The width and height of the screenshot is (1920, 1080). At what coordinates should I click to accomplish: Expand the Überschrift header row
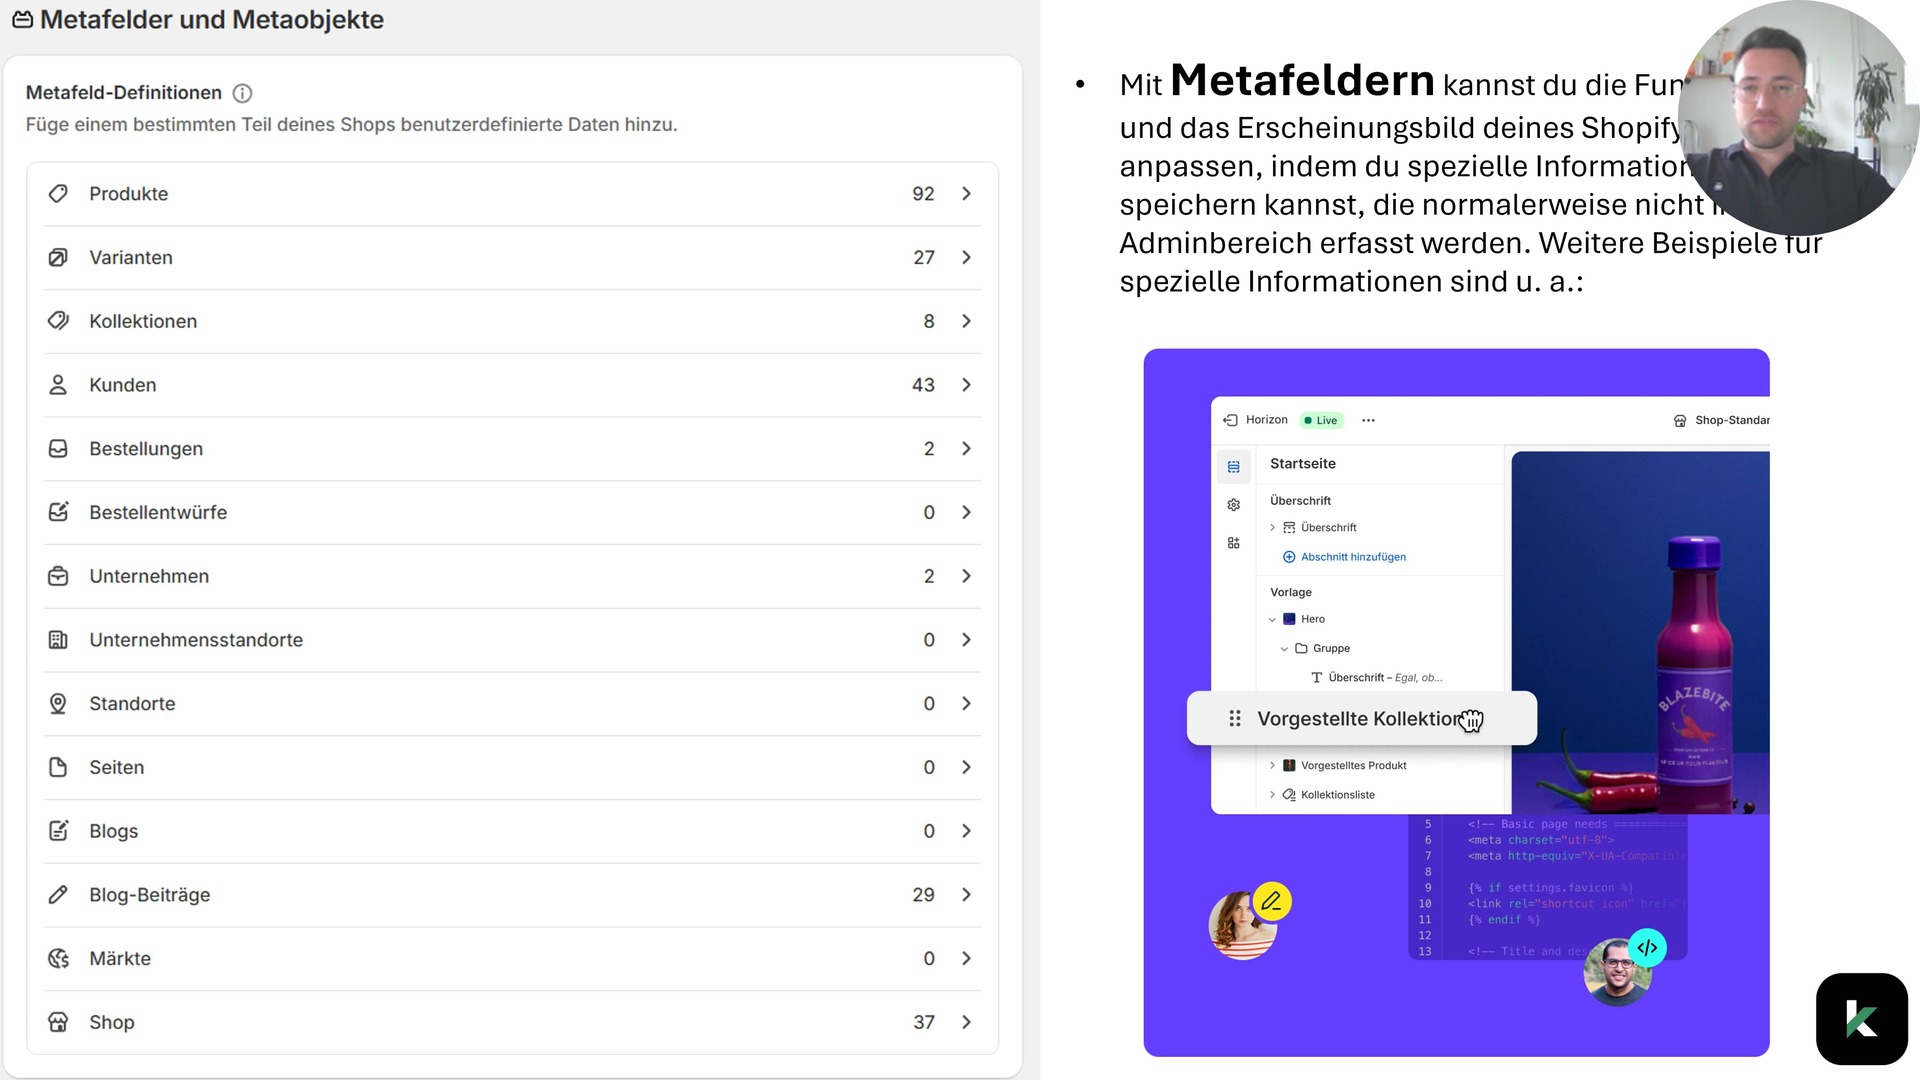click(x=1272, y=528)
